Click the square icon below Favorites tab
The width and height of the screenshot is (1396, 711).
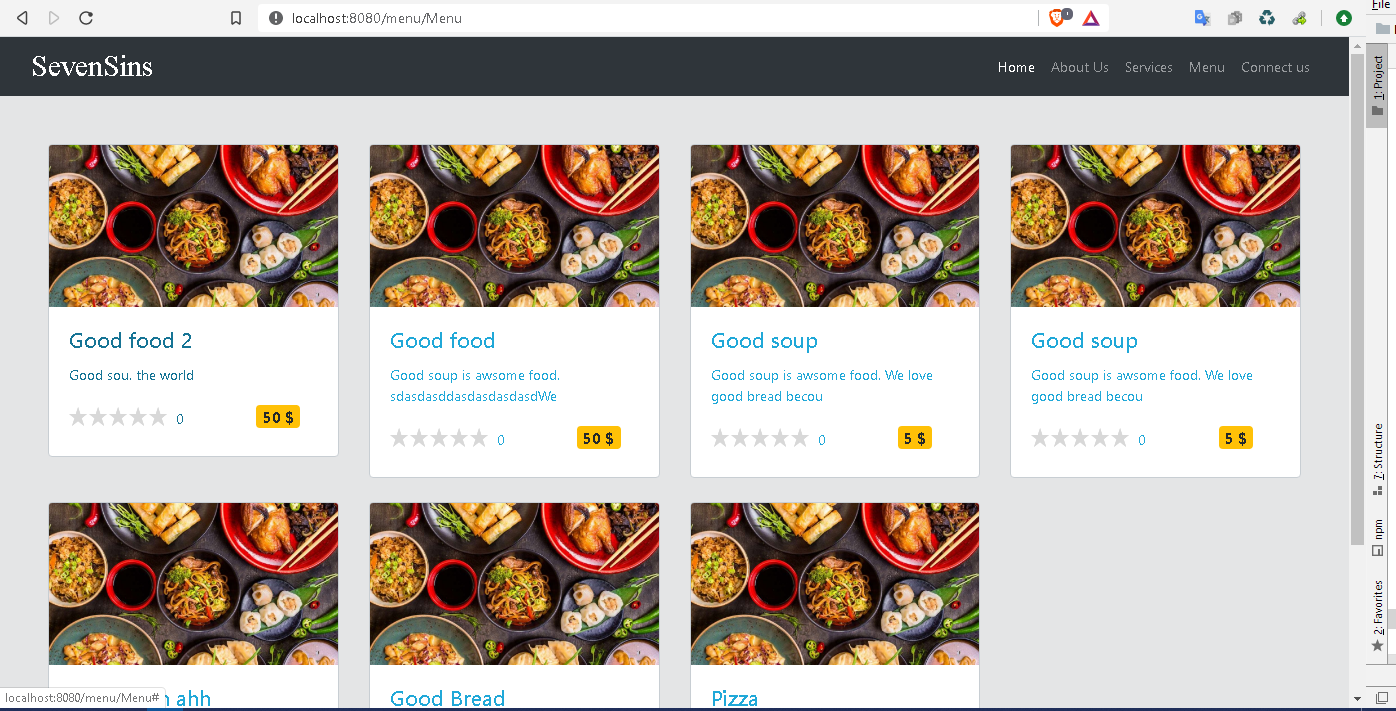(x=1382, y=697)
